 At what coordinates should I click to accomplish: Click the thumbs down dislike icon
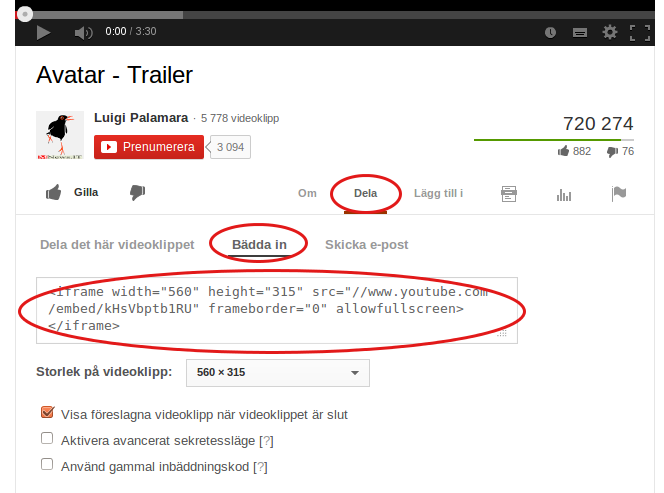click(x=137, y=192)
